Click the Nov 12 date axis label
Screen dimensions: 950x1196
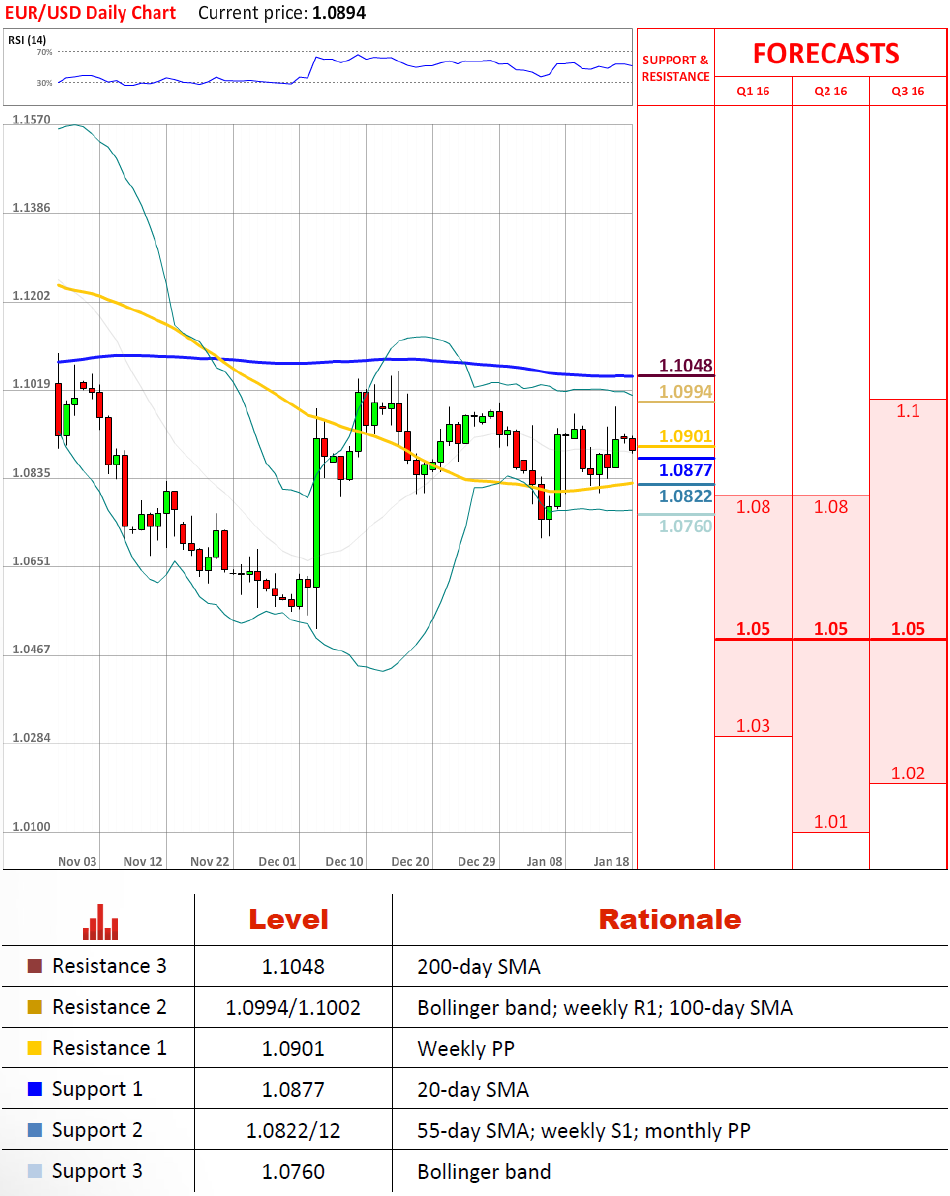[143, 861]
